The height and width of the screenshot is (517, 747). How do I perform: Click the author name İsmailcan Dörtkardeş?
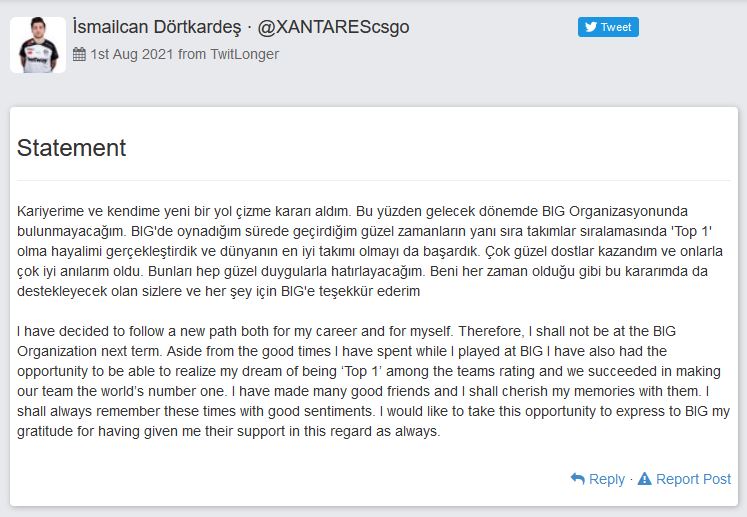(157, 27)
